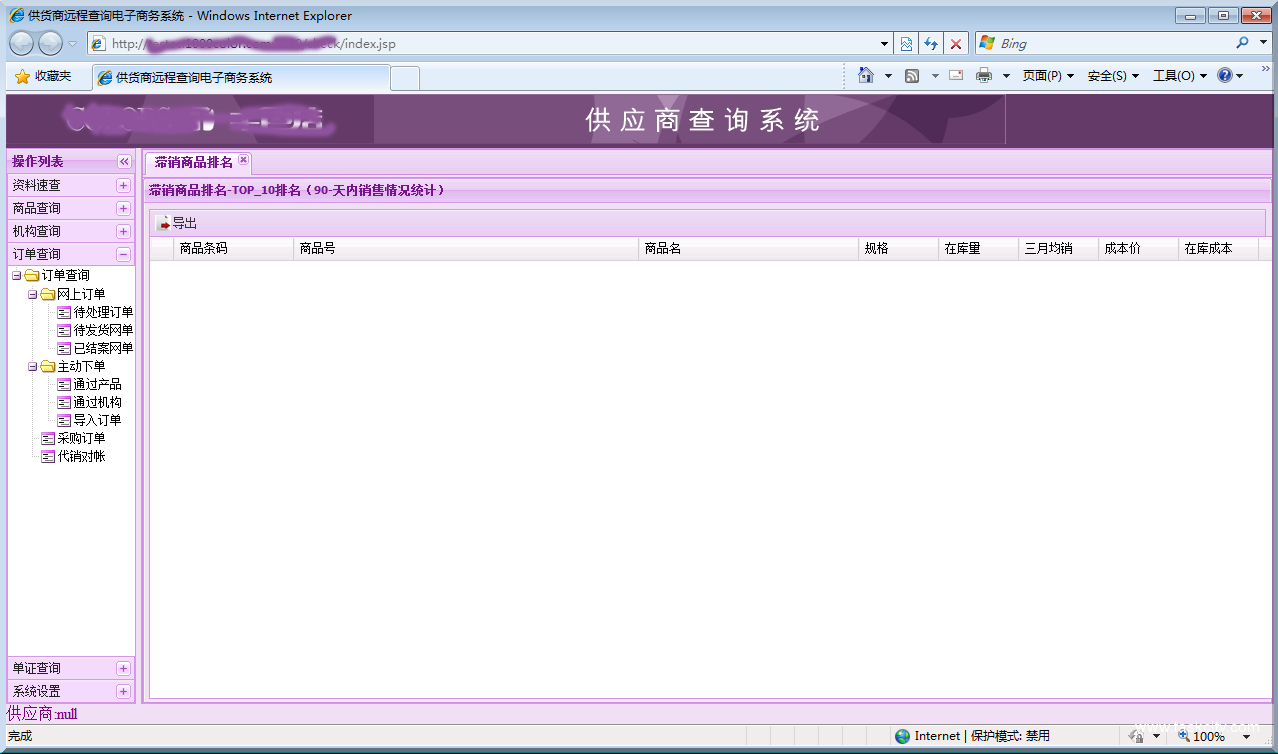Open Help via the question mark icon

1224,74
